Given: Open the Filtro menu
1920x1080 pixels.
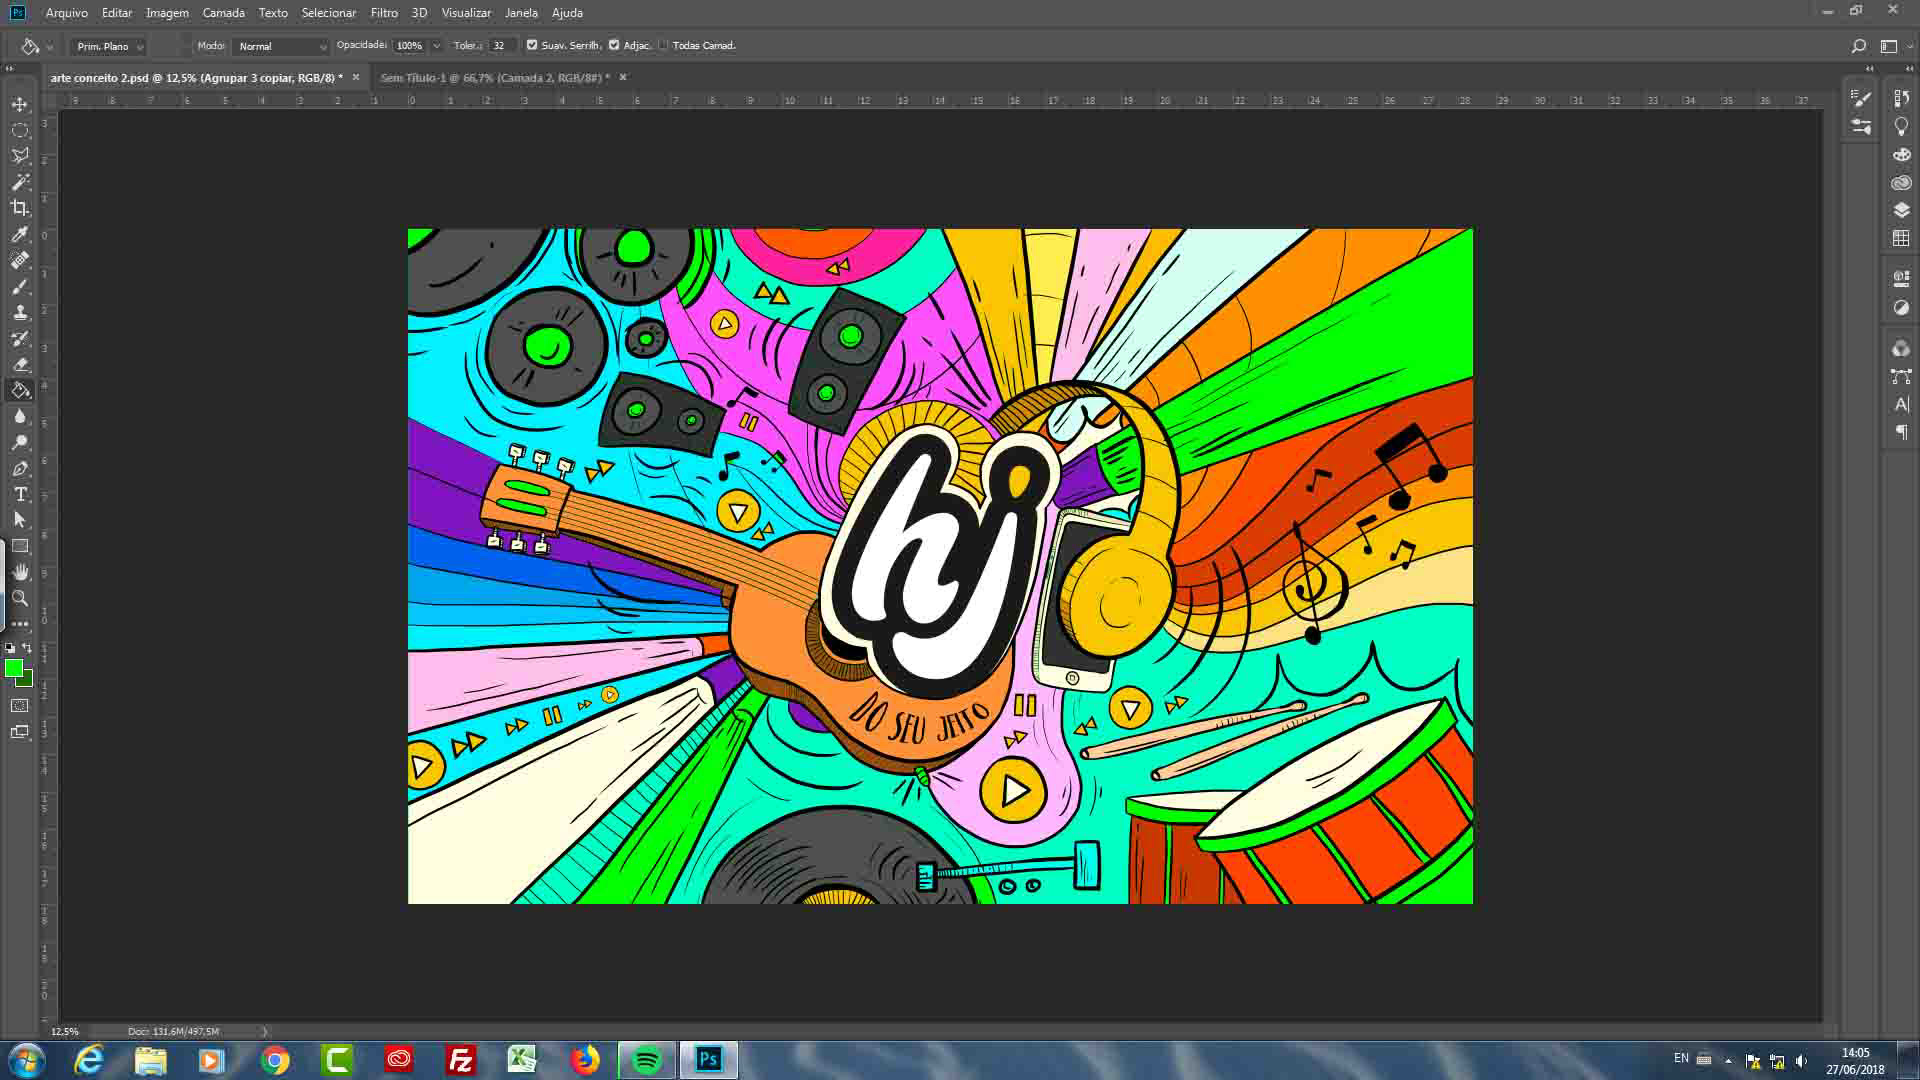Looking at the screenshot, I should 384,13.
